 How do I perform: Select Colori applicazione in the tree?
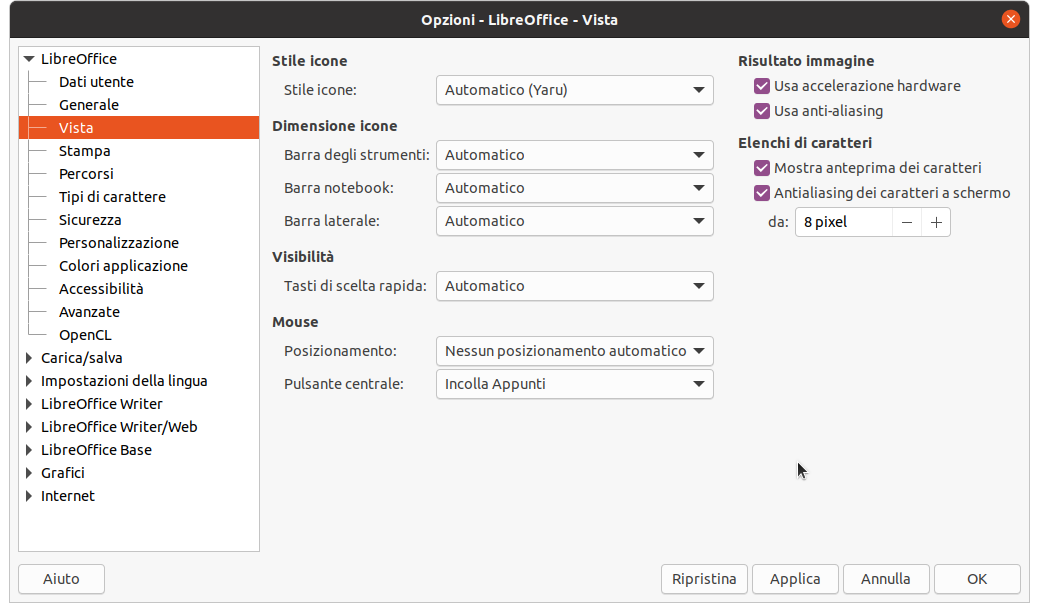pyautogui.click(x=123, y=266)
